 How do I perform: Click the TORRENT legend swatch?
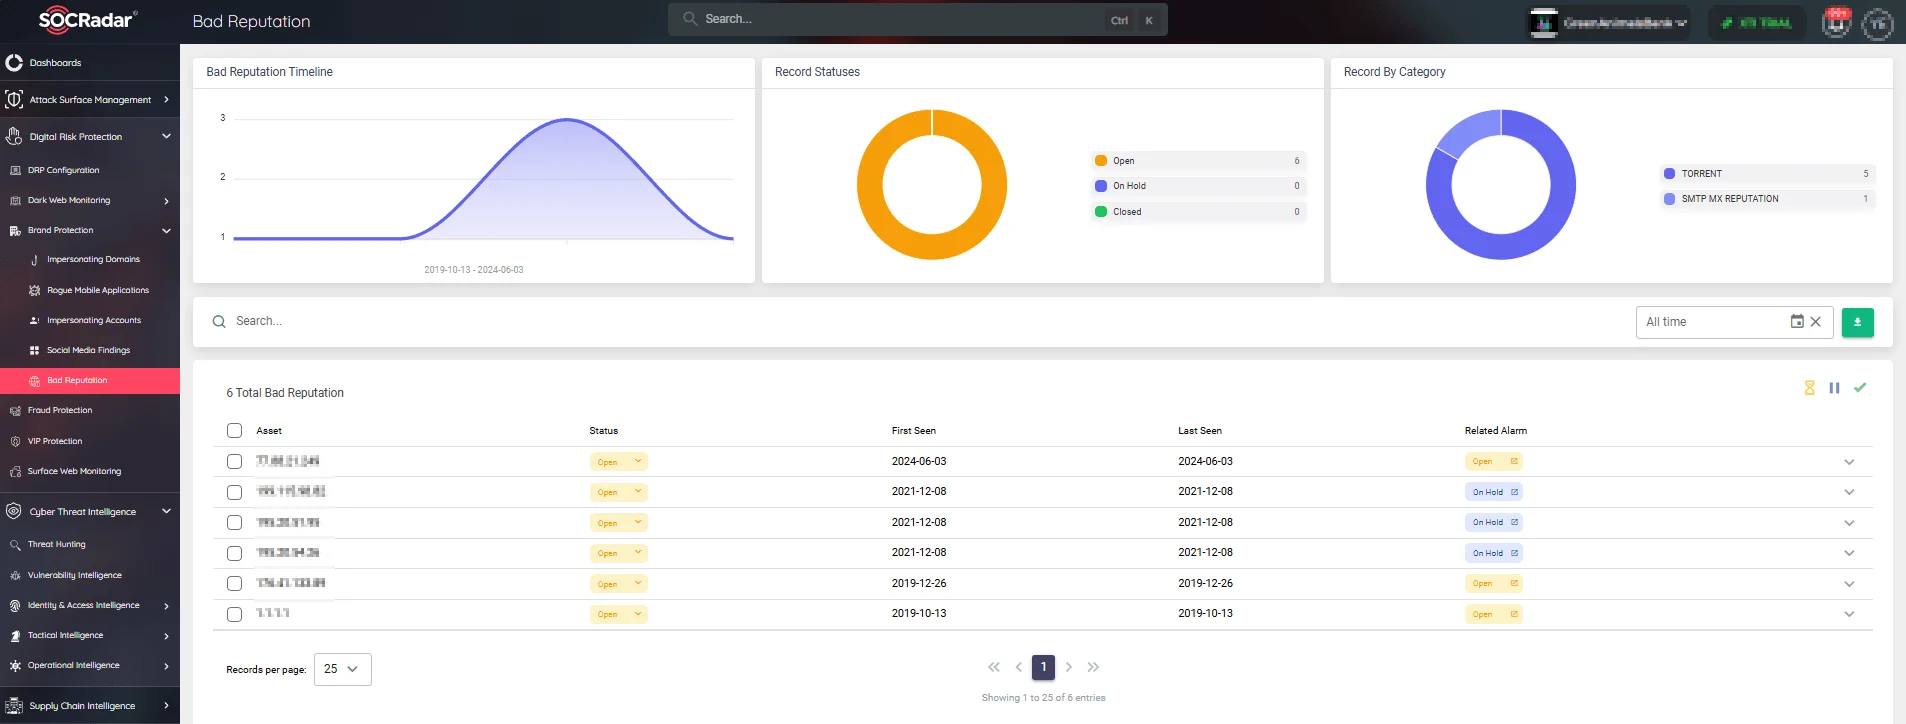[1669, 174]
